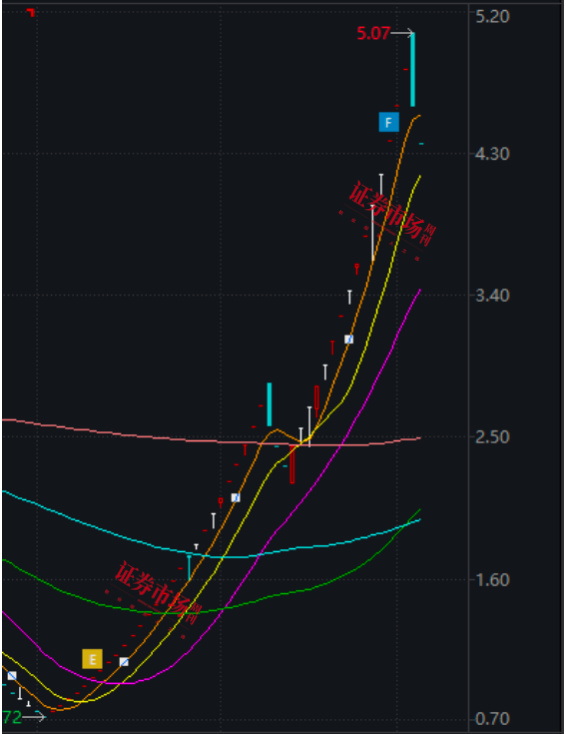Click the 0.70 price axis label
This screenshot has width=566, height=734.
point(492,718)
